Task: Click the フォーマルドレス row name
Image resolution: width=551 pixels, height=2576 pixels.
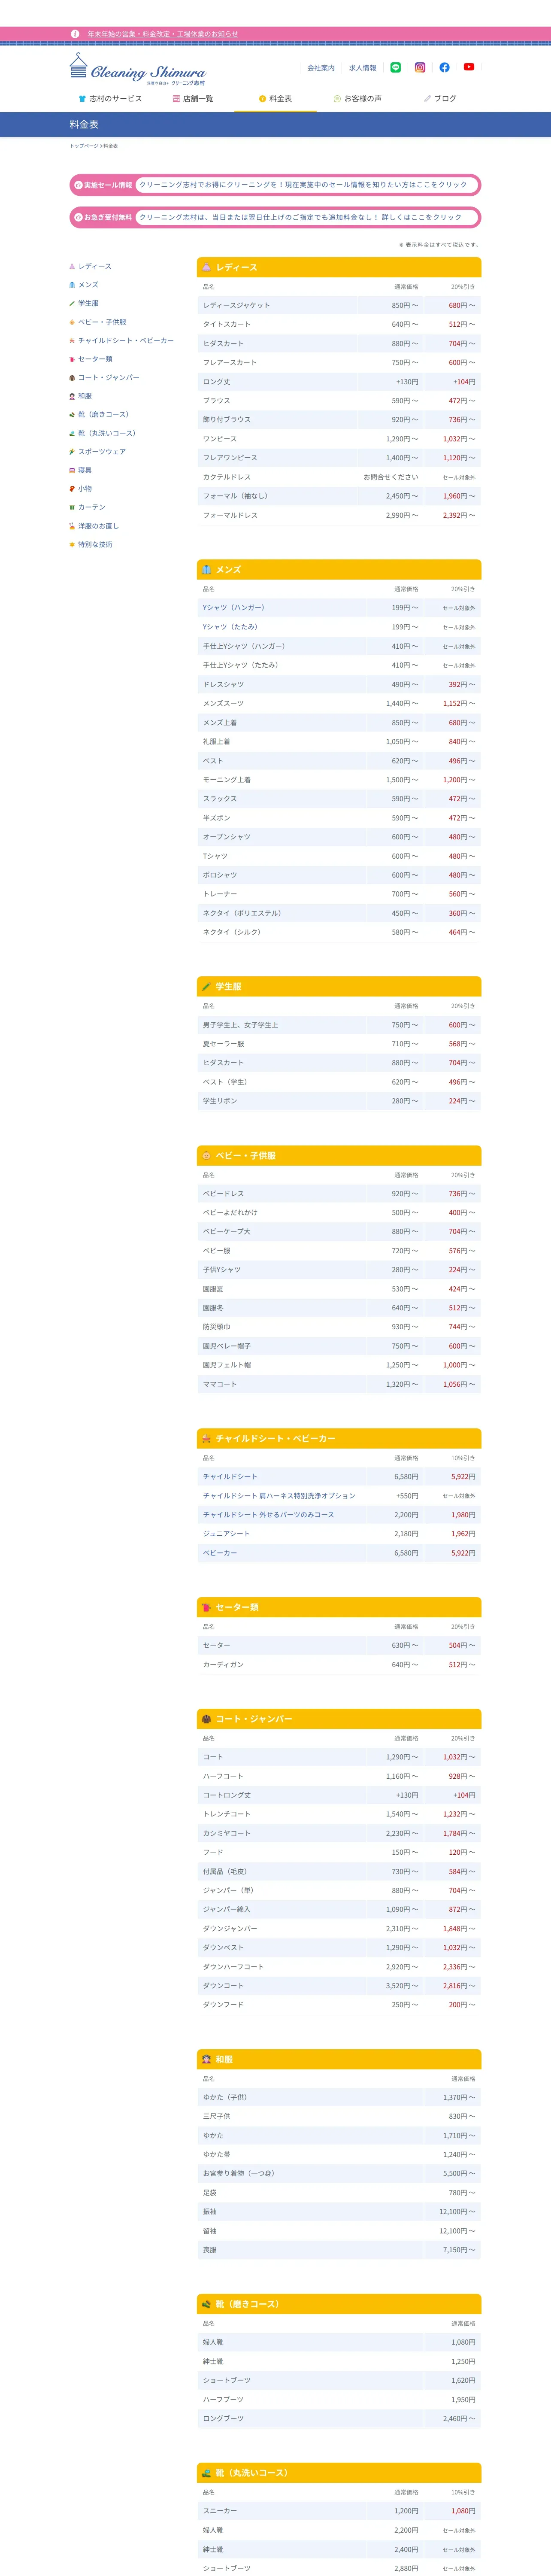Action: 230,516
